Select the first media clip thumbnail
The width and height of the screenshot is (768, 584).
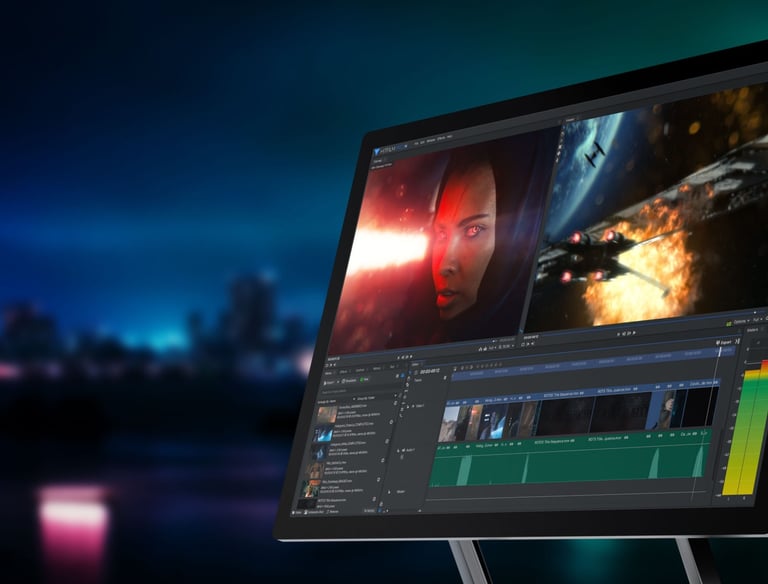pyautogui.click(x=327, y=415)
